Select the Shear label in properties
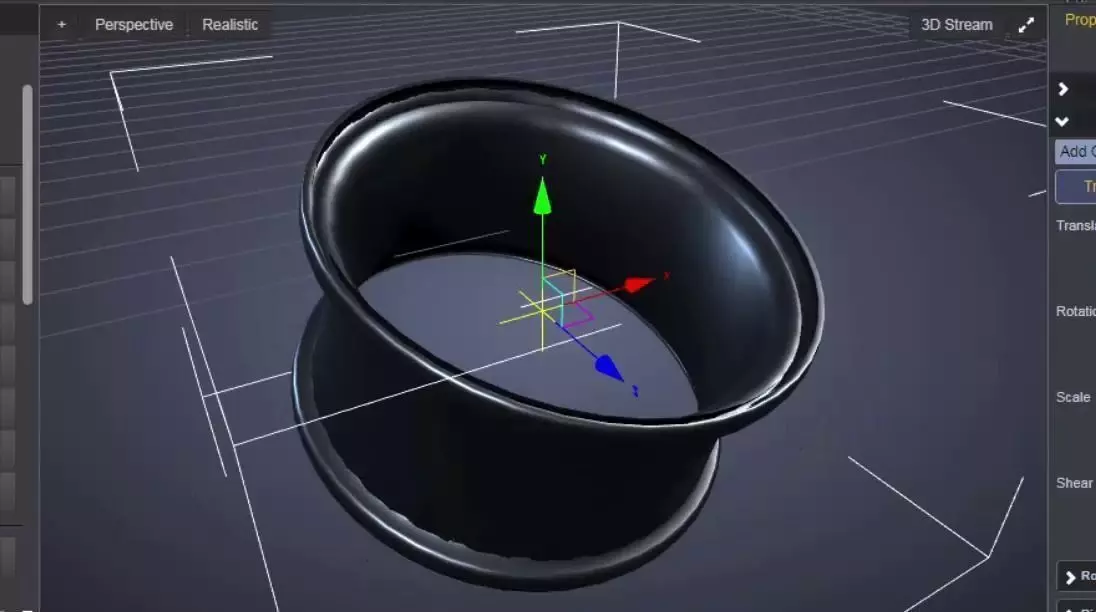 pos(1074,483)
